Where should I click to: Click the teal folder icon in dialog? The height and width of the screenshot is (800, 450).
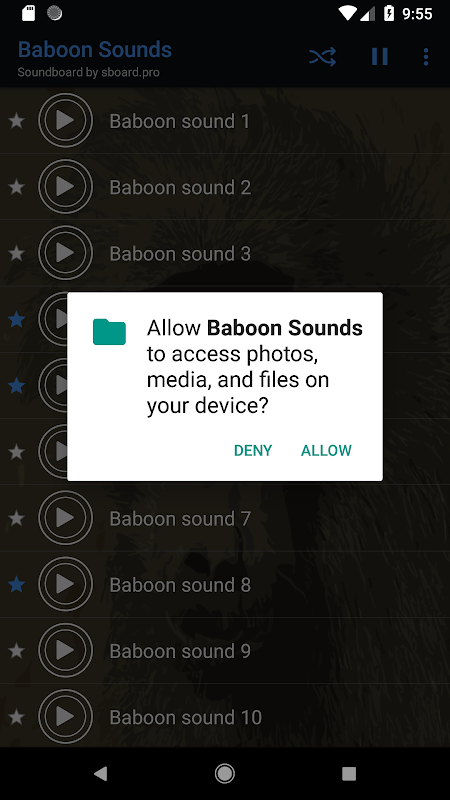[109, 332]
